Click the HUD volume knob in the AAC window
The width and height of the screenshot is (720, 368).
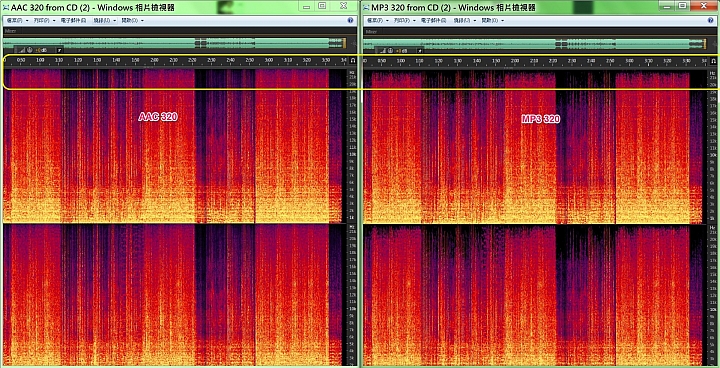30,50
